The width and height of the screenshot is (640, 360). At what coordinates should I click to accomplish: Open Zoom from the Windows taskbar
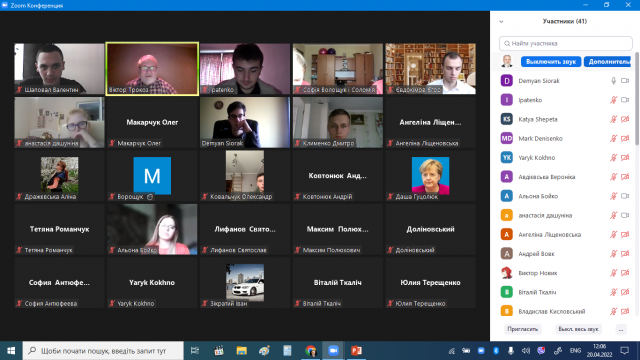tap(333, 351)
